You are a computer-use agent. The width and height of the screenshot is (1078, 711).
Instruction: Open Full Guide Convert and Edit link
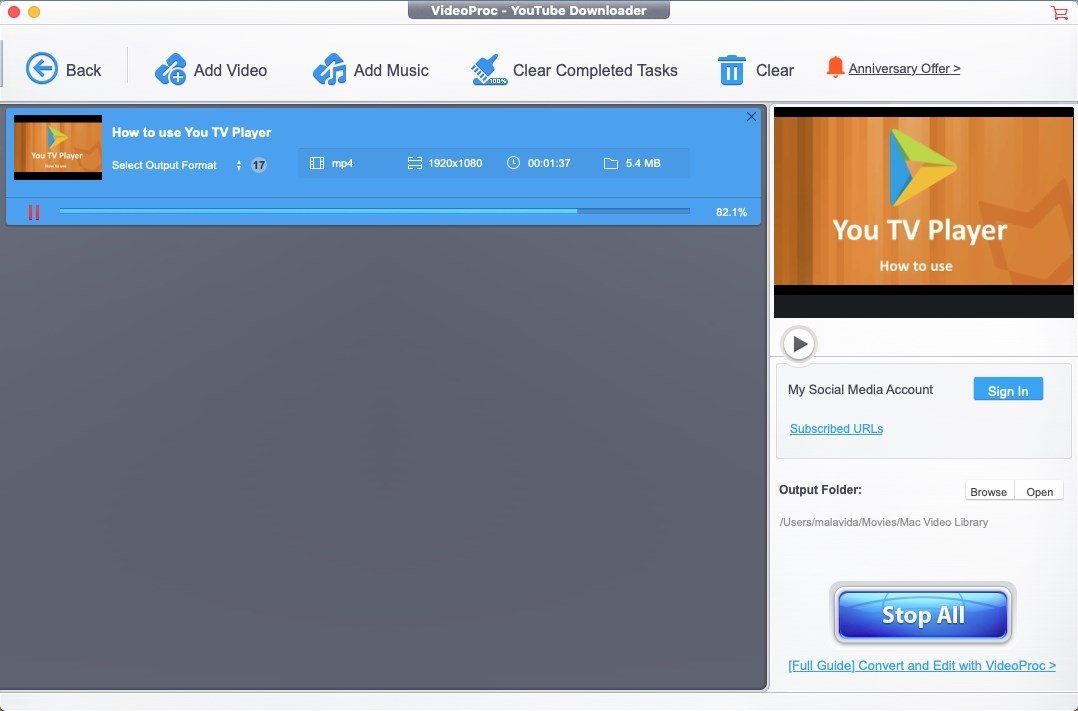[922, 665]
